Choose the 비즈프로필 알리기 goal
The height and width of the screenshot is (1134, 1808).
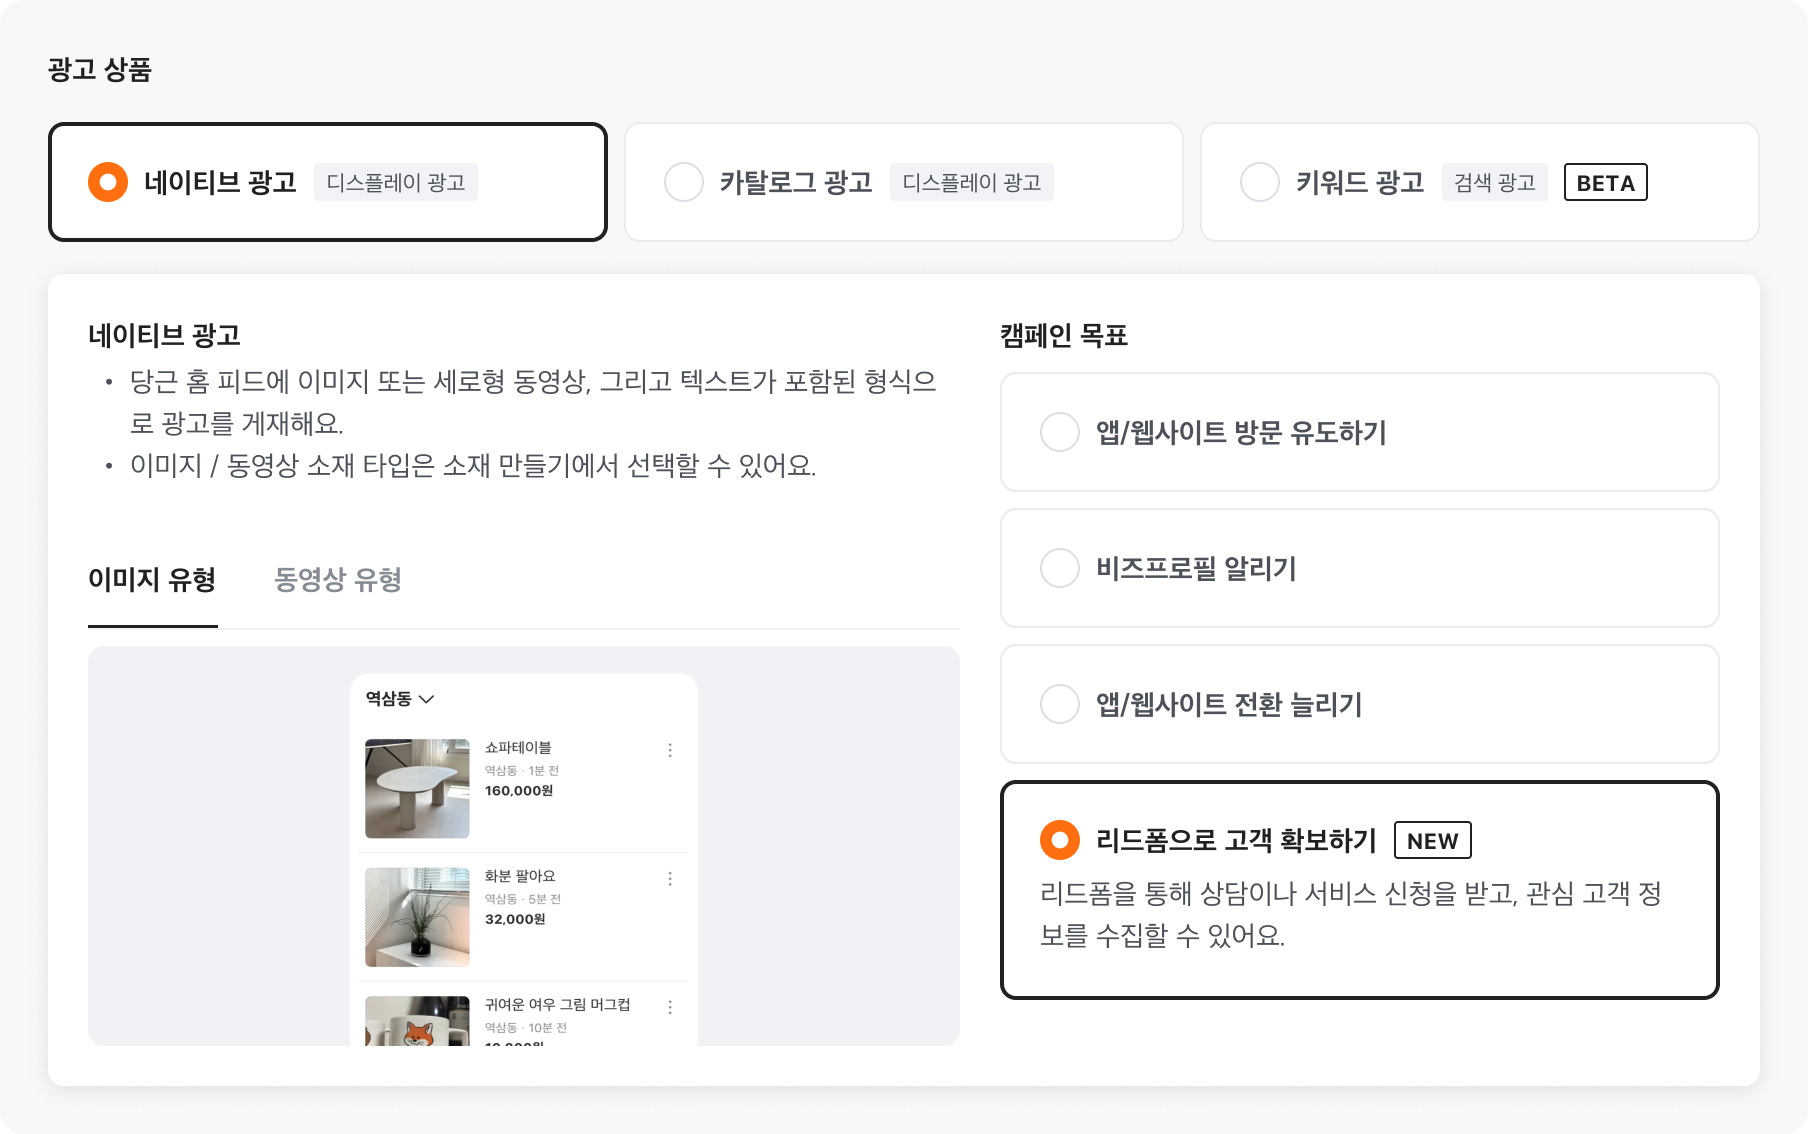(1060, 568)
